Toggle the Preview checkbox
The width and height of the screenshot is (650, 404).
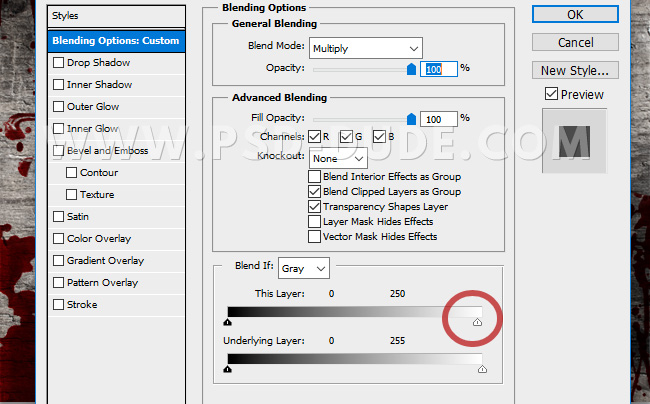[x=551, y=94]
